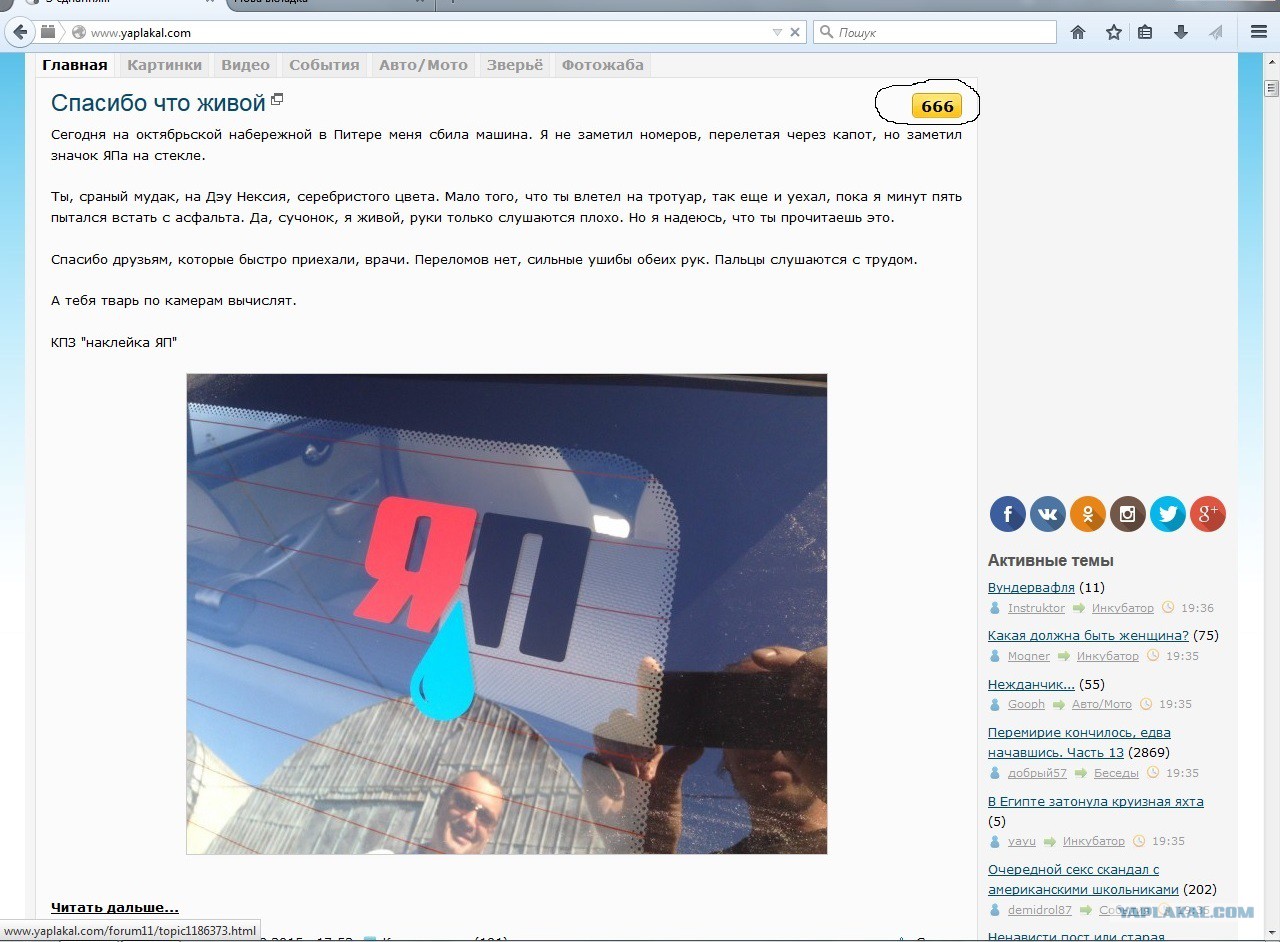This screenshot has height=942, width=1280.
Task: Open user profile Mogner
Action: (x=1029, y=656)
